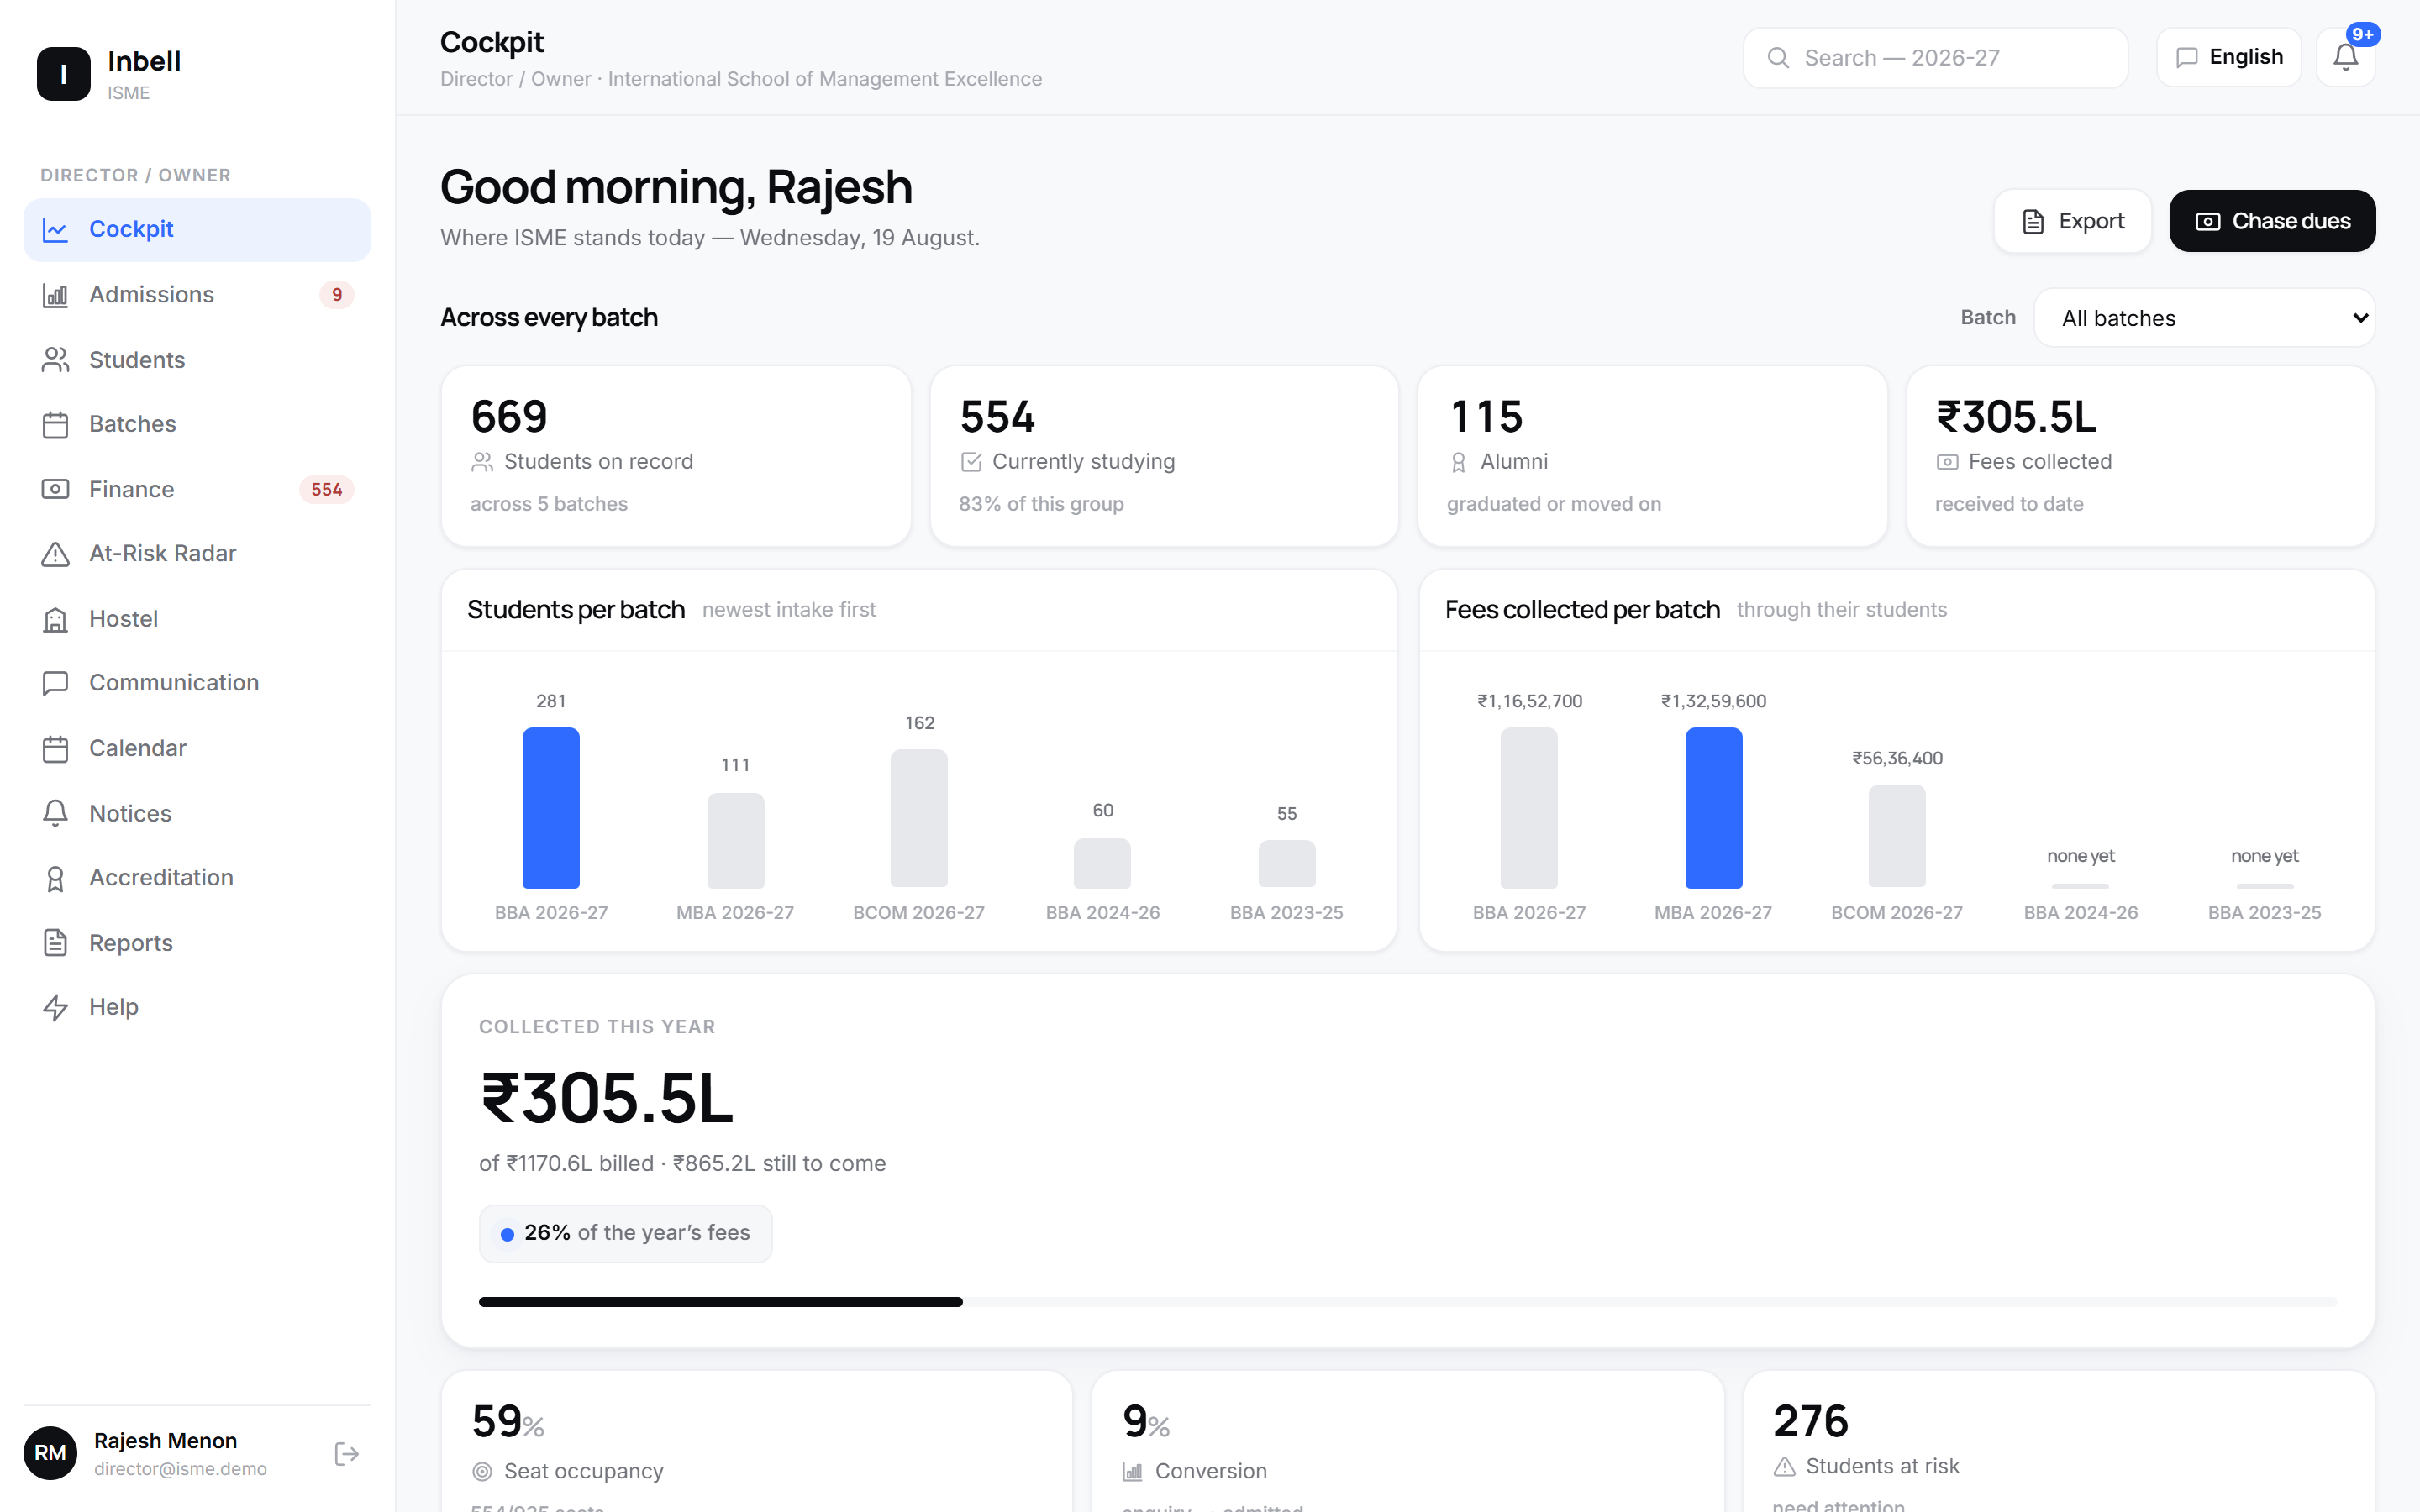Image resolution: width=2420 pixels, height=1512 pixels.
Task: Click the logout icon beside Rajesh Menon
Action: 346,1453
